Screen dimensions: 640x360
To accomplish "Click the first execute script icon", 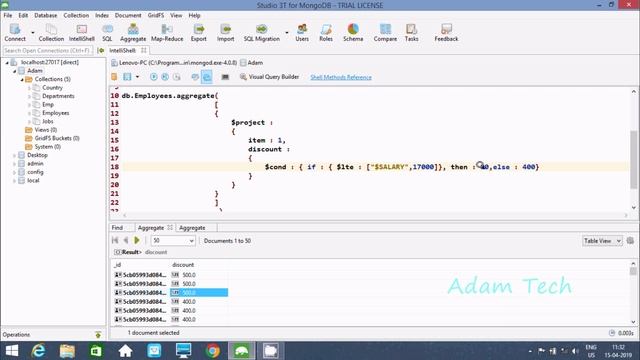I will tap(153, 77).
